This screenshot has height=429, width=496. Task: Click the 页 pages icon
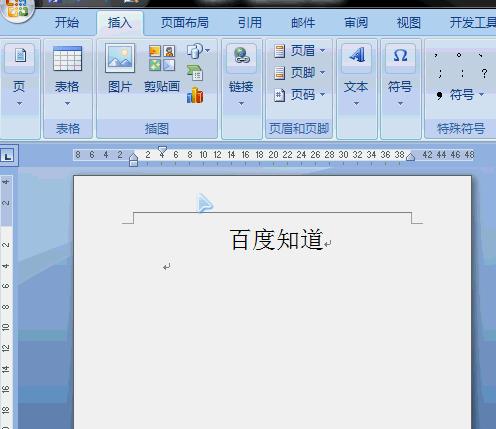[20, 57]
